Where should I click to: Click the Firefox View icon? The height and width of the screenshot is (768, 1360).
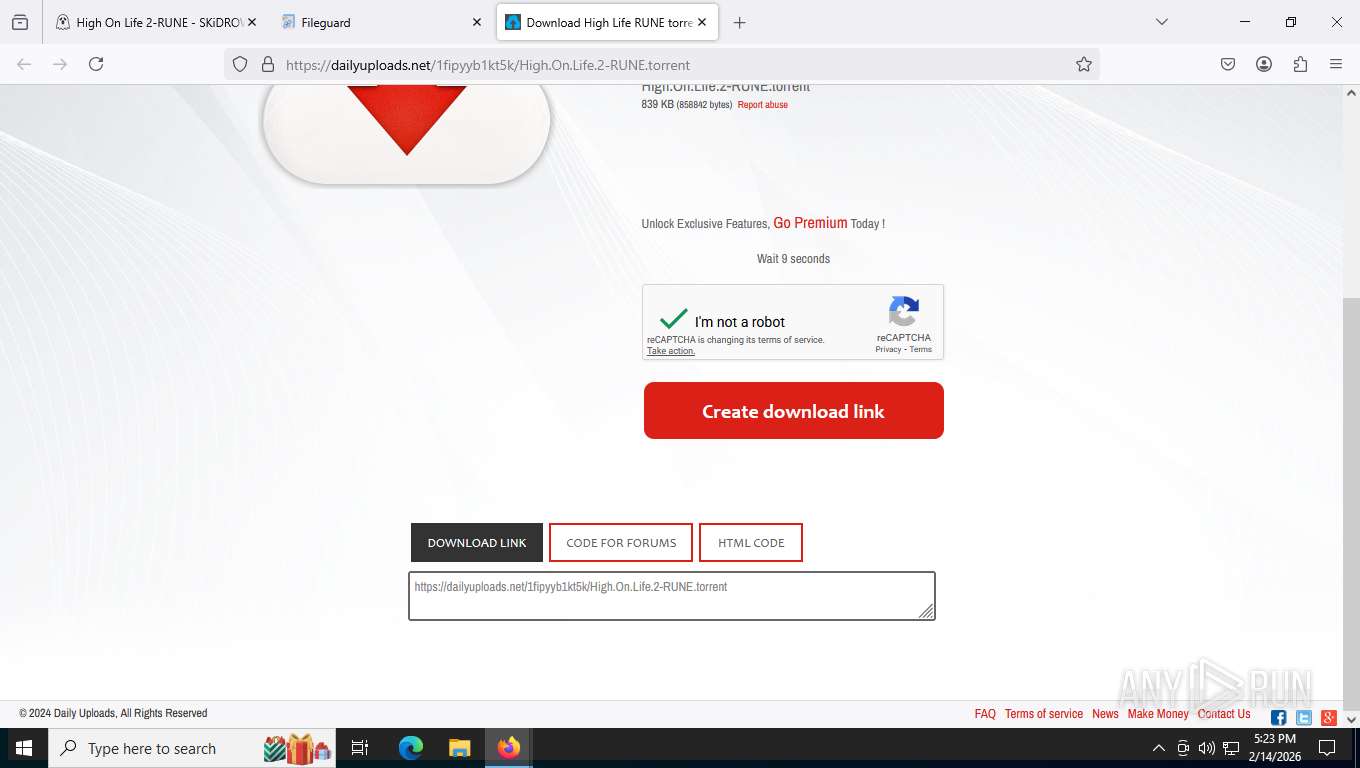coord(20,22)
